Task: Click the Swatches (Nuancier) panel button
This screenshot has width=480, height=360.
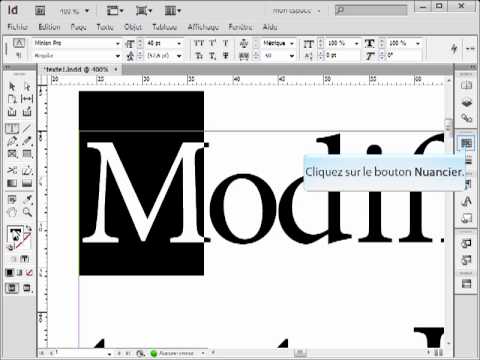Action: pos(466,143)
